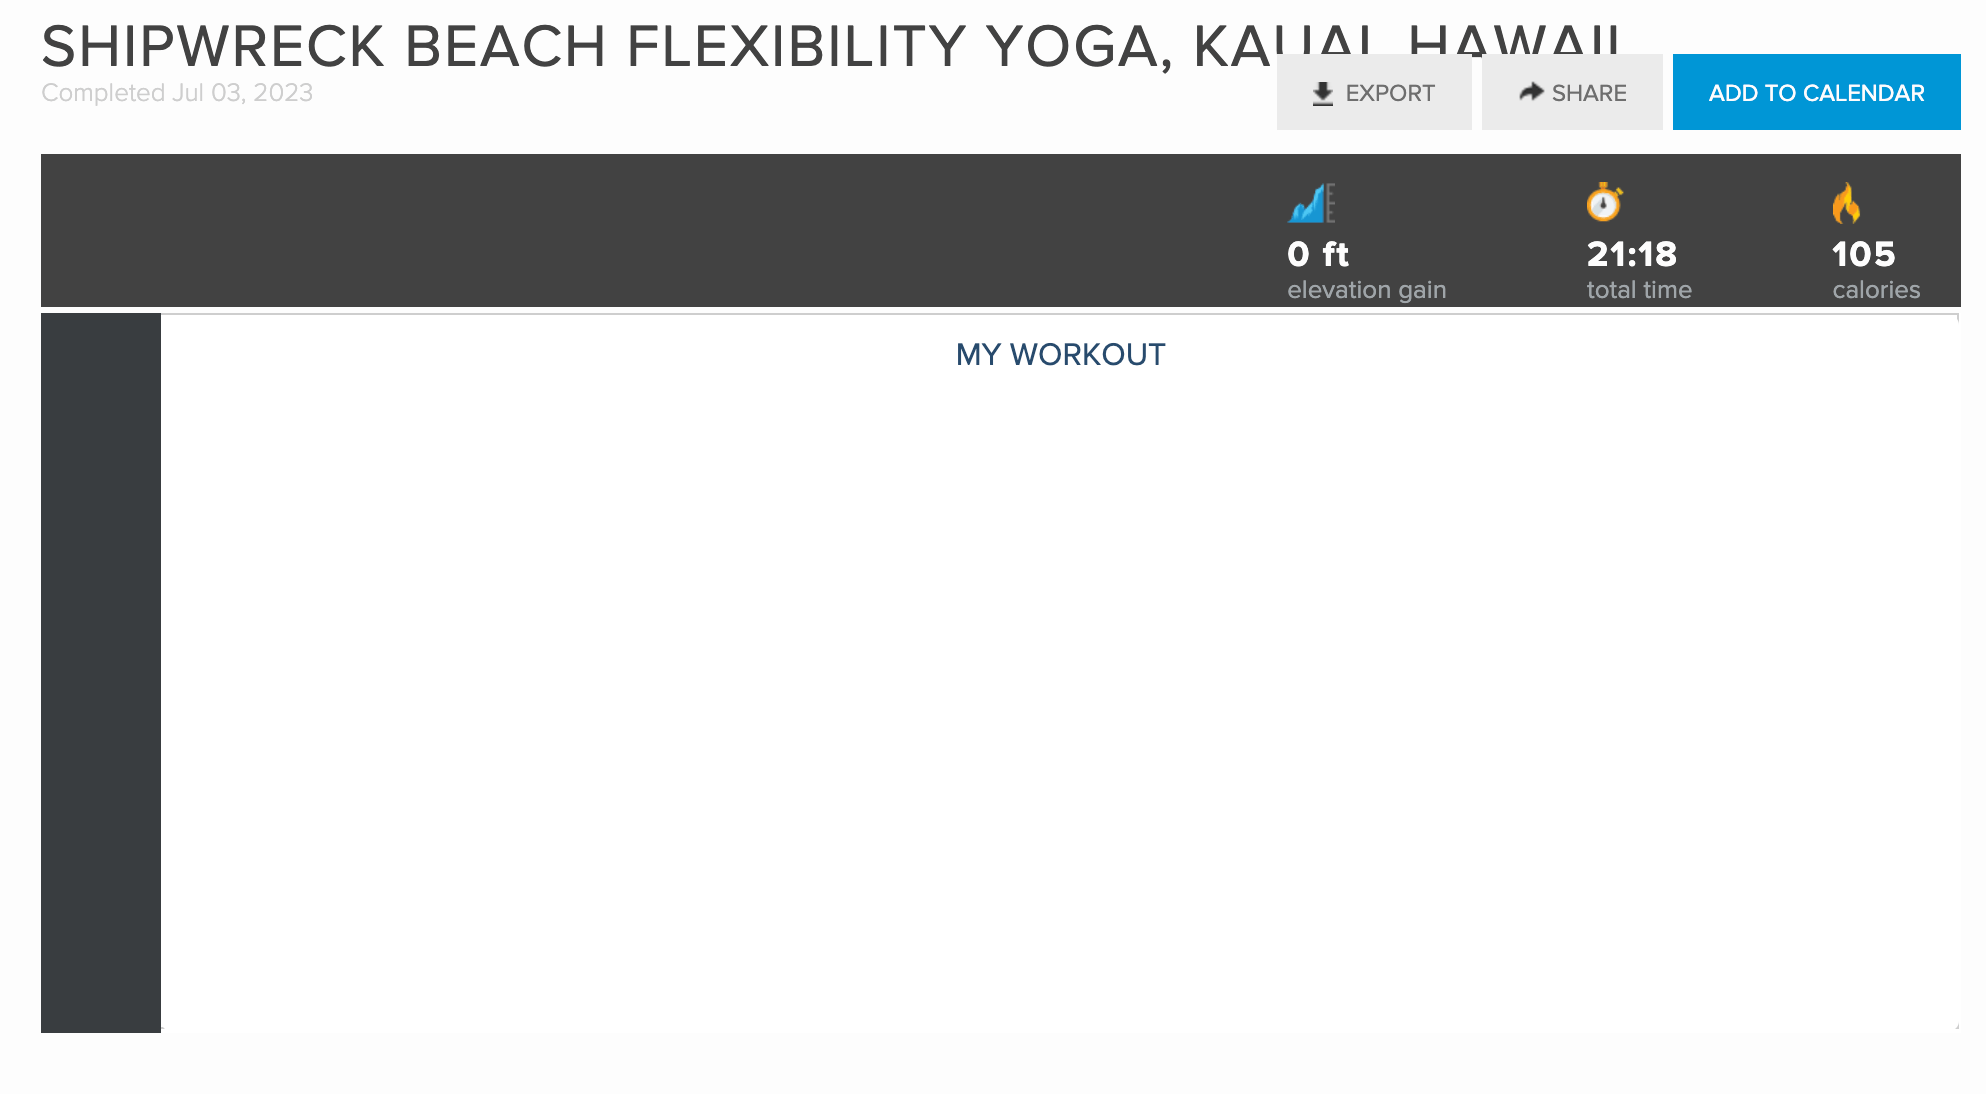Click the 'calories' label

coord(1876,290)
